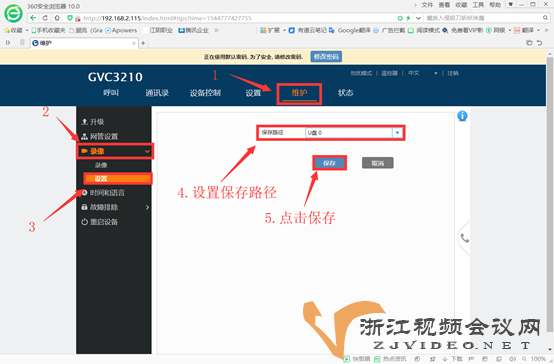The height and width of the screenshot is (364, 554).
Task: Switch to the 维护 tab
Action: (x=299, y=93)
